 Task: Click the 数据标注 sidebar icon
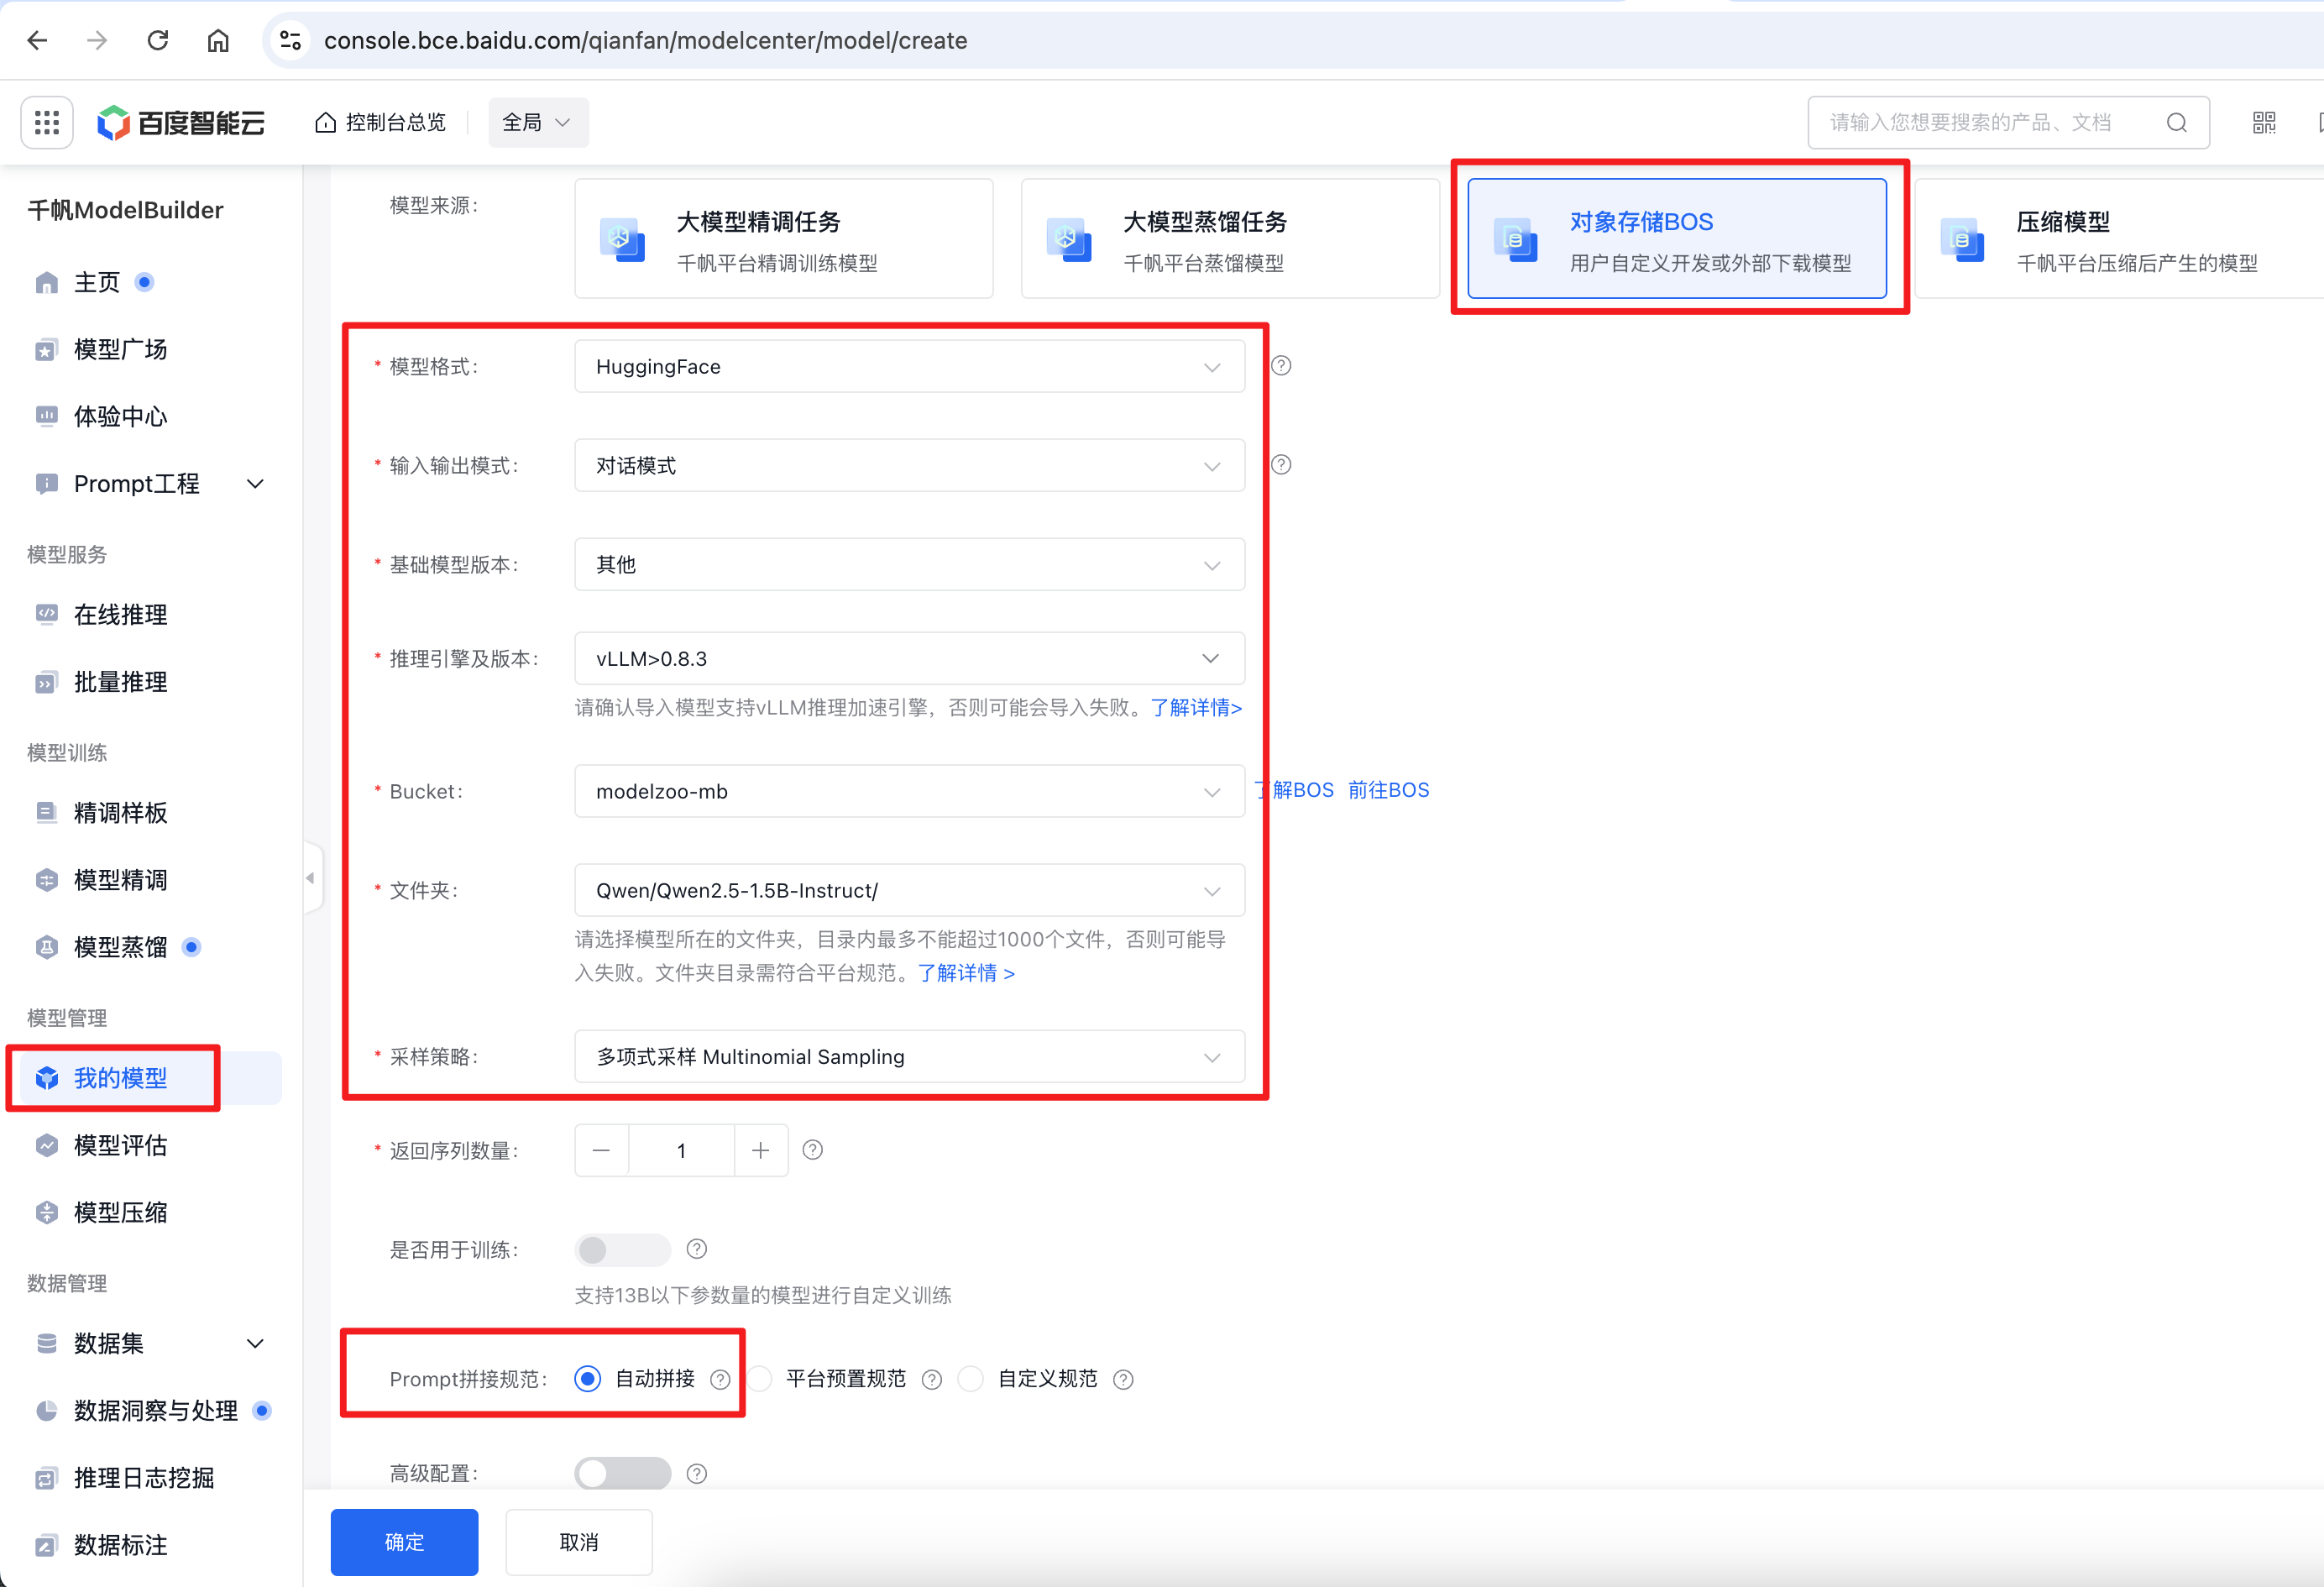(x=46, y=1545)
